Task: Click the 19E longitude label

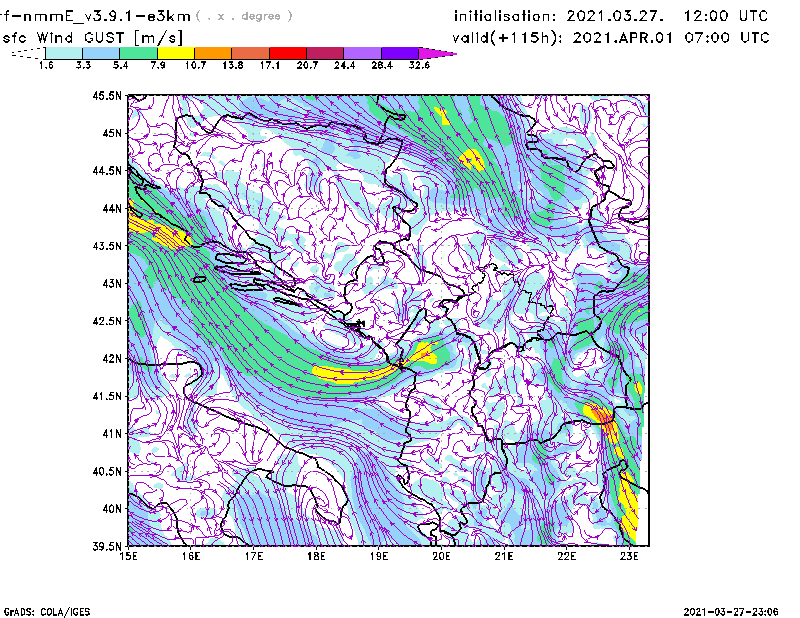Action: point(379,556)
